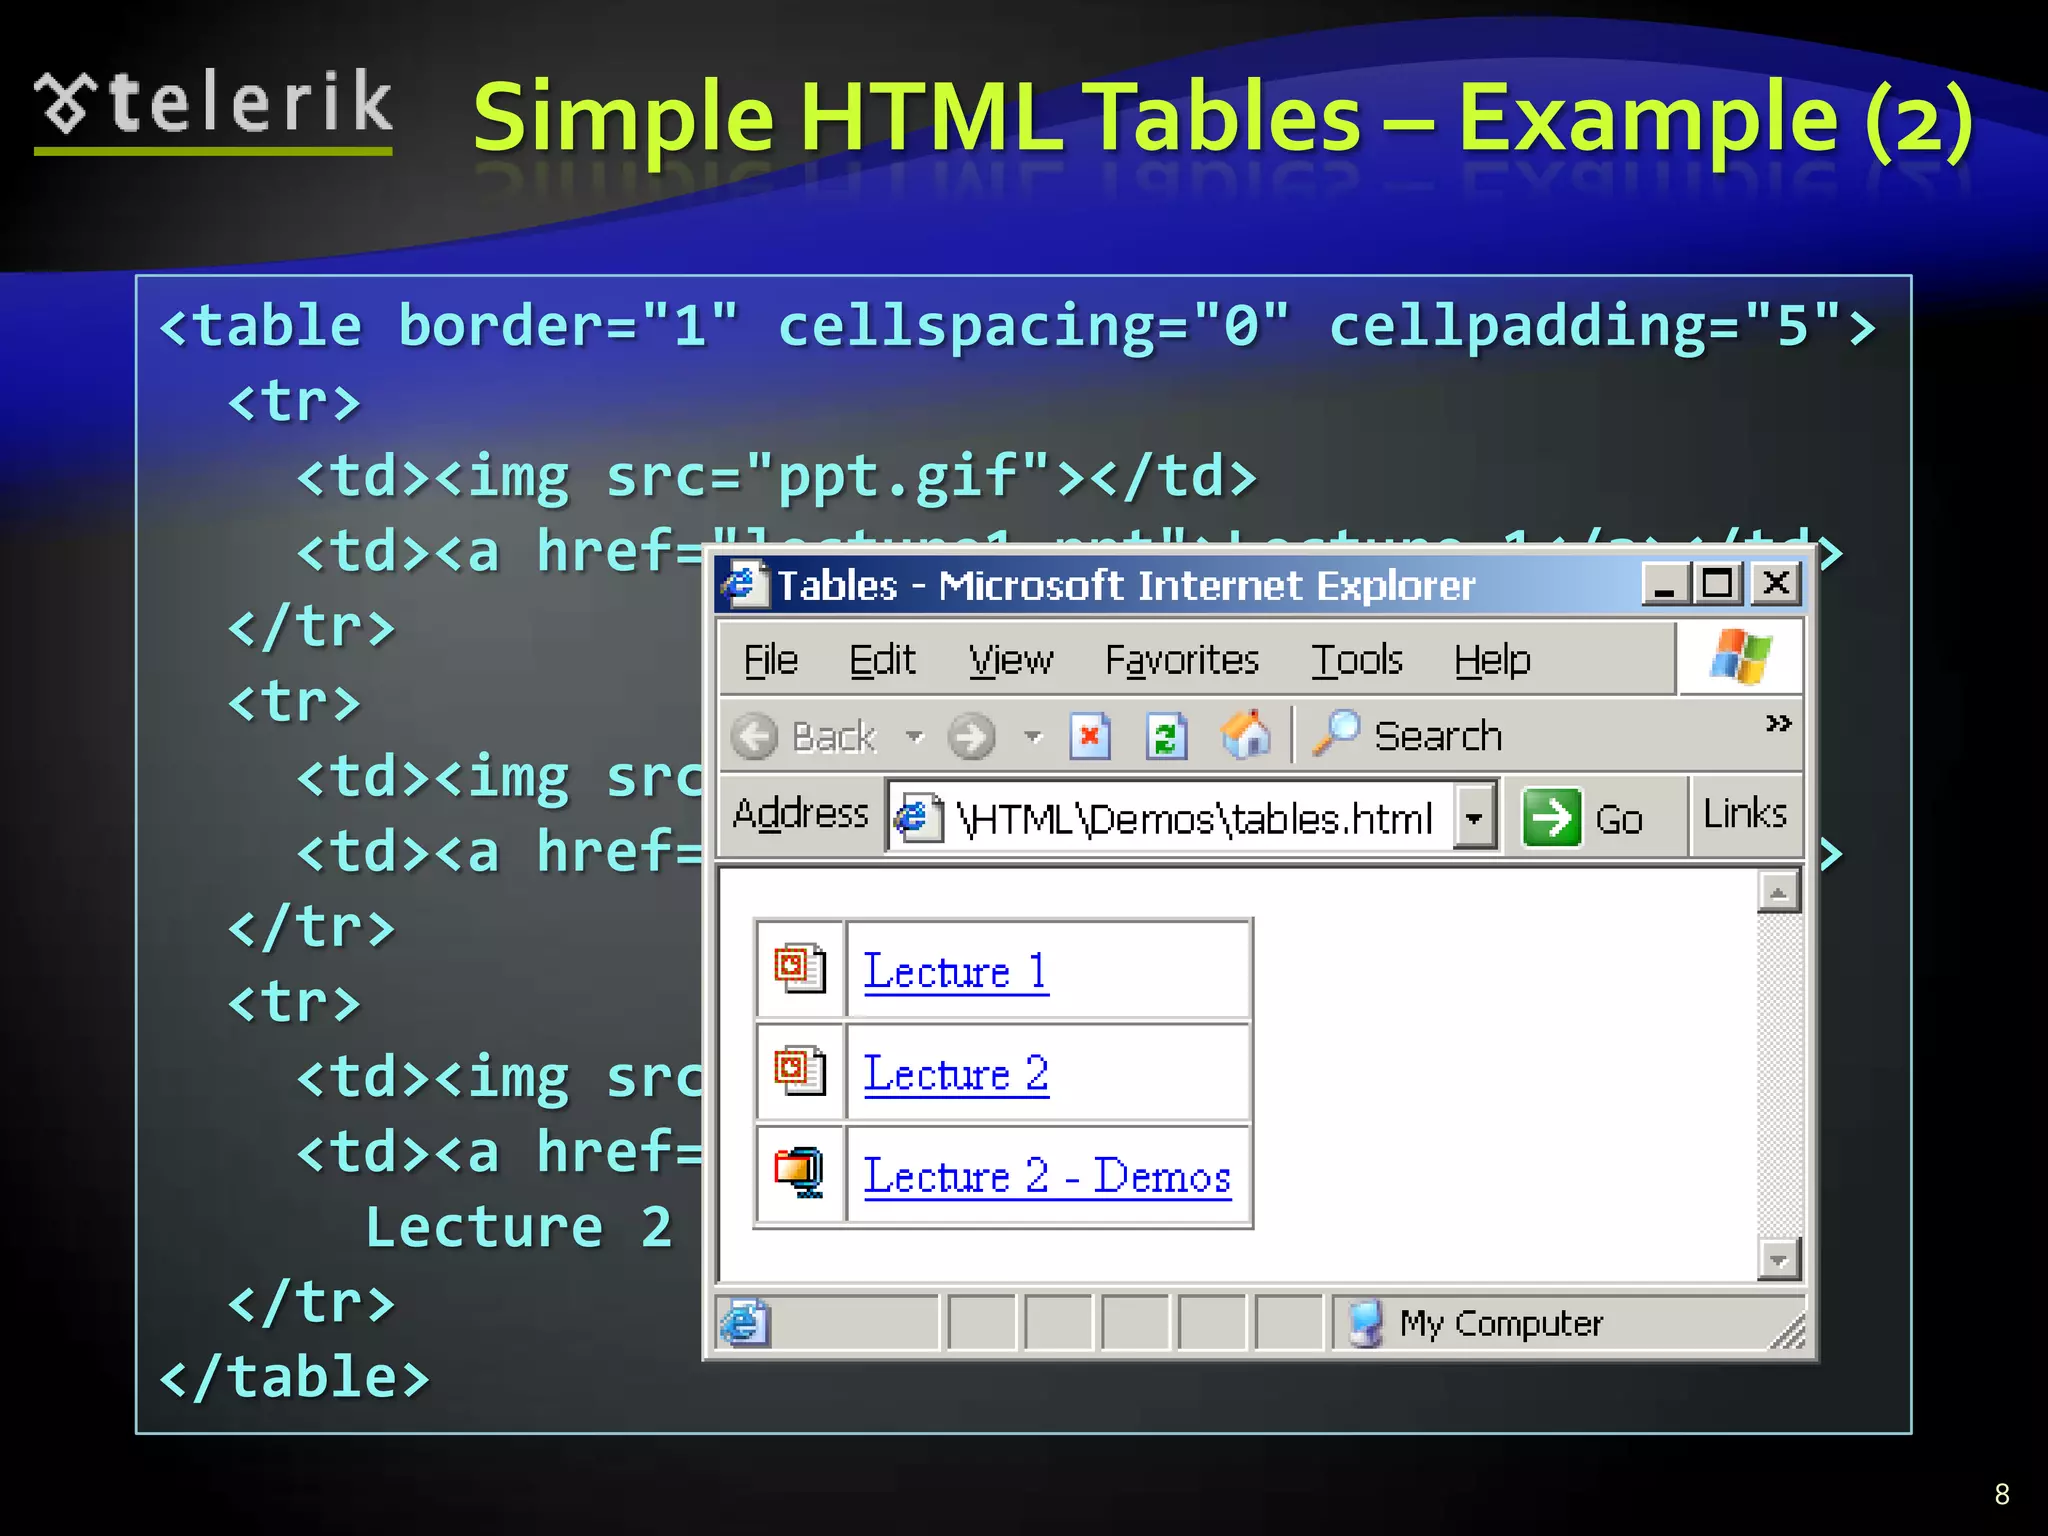Open the Back history dropdown arrow
The width and height of the screenshot is (2048, 1536).
tap(914, 737)
